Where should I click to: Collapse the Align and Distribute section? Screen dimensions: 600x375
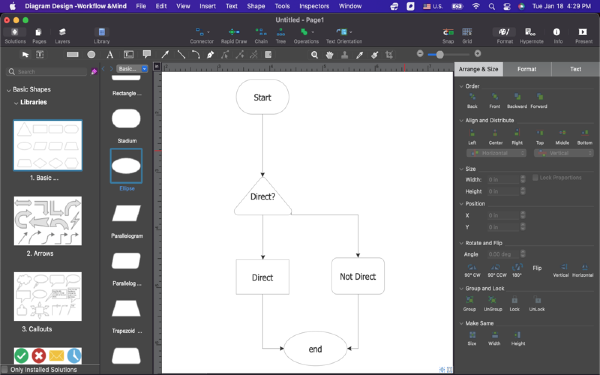coord(461,121)
